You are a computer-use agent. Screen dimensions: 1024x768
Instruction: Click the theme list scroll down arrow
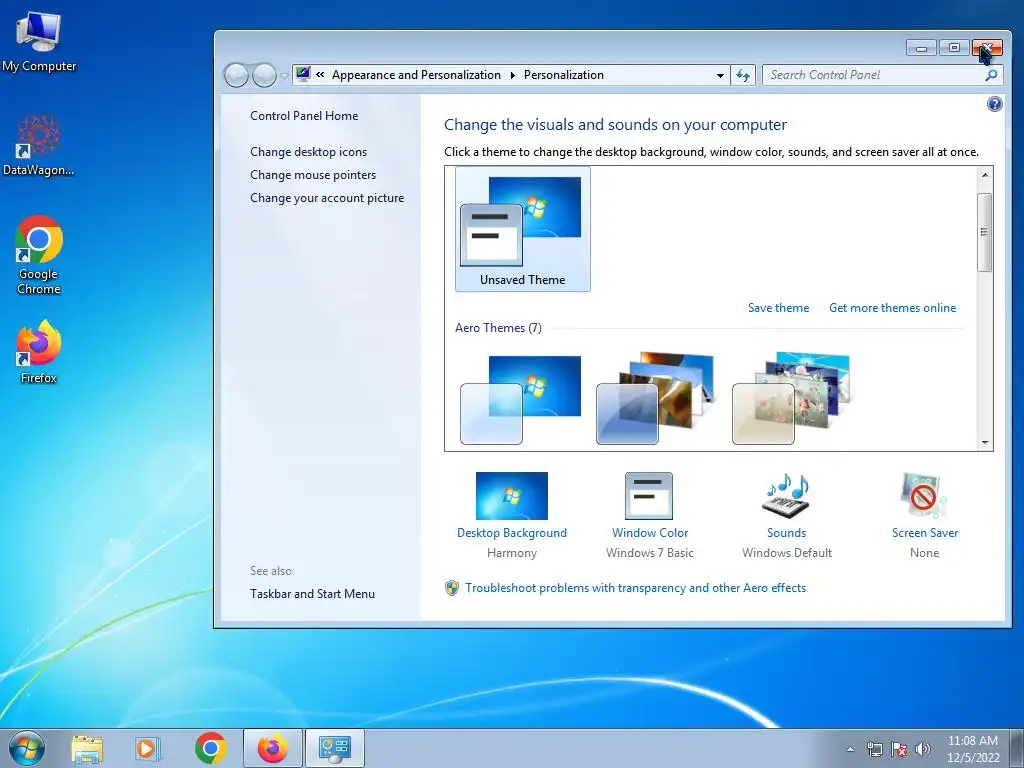pos(985,443)
